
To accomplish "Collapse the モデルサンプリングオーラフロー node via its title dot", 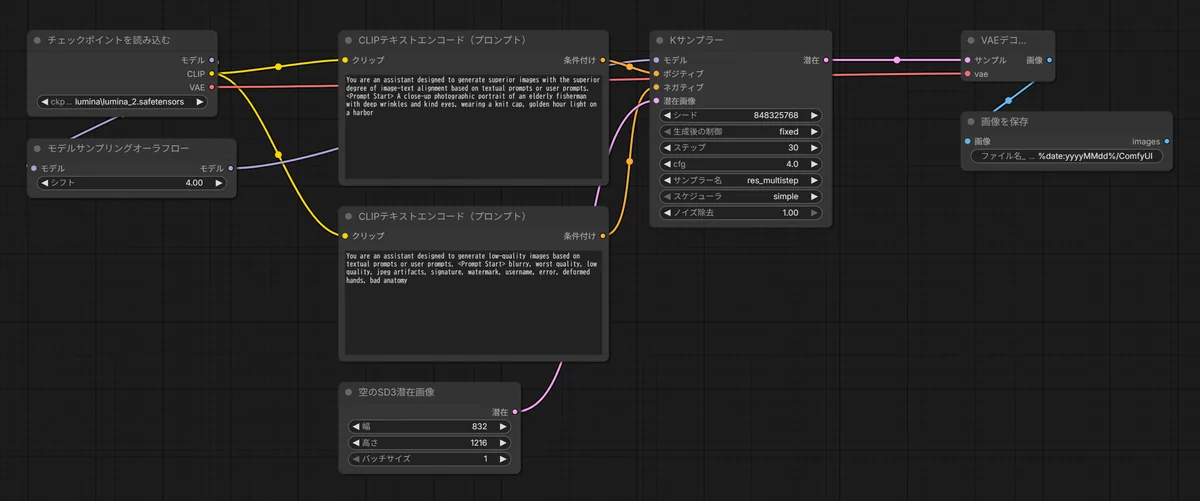I will [x=37, y=147].
